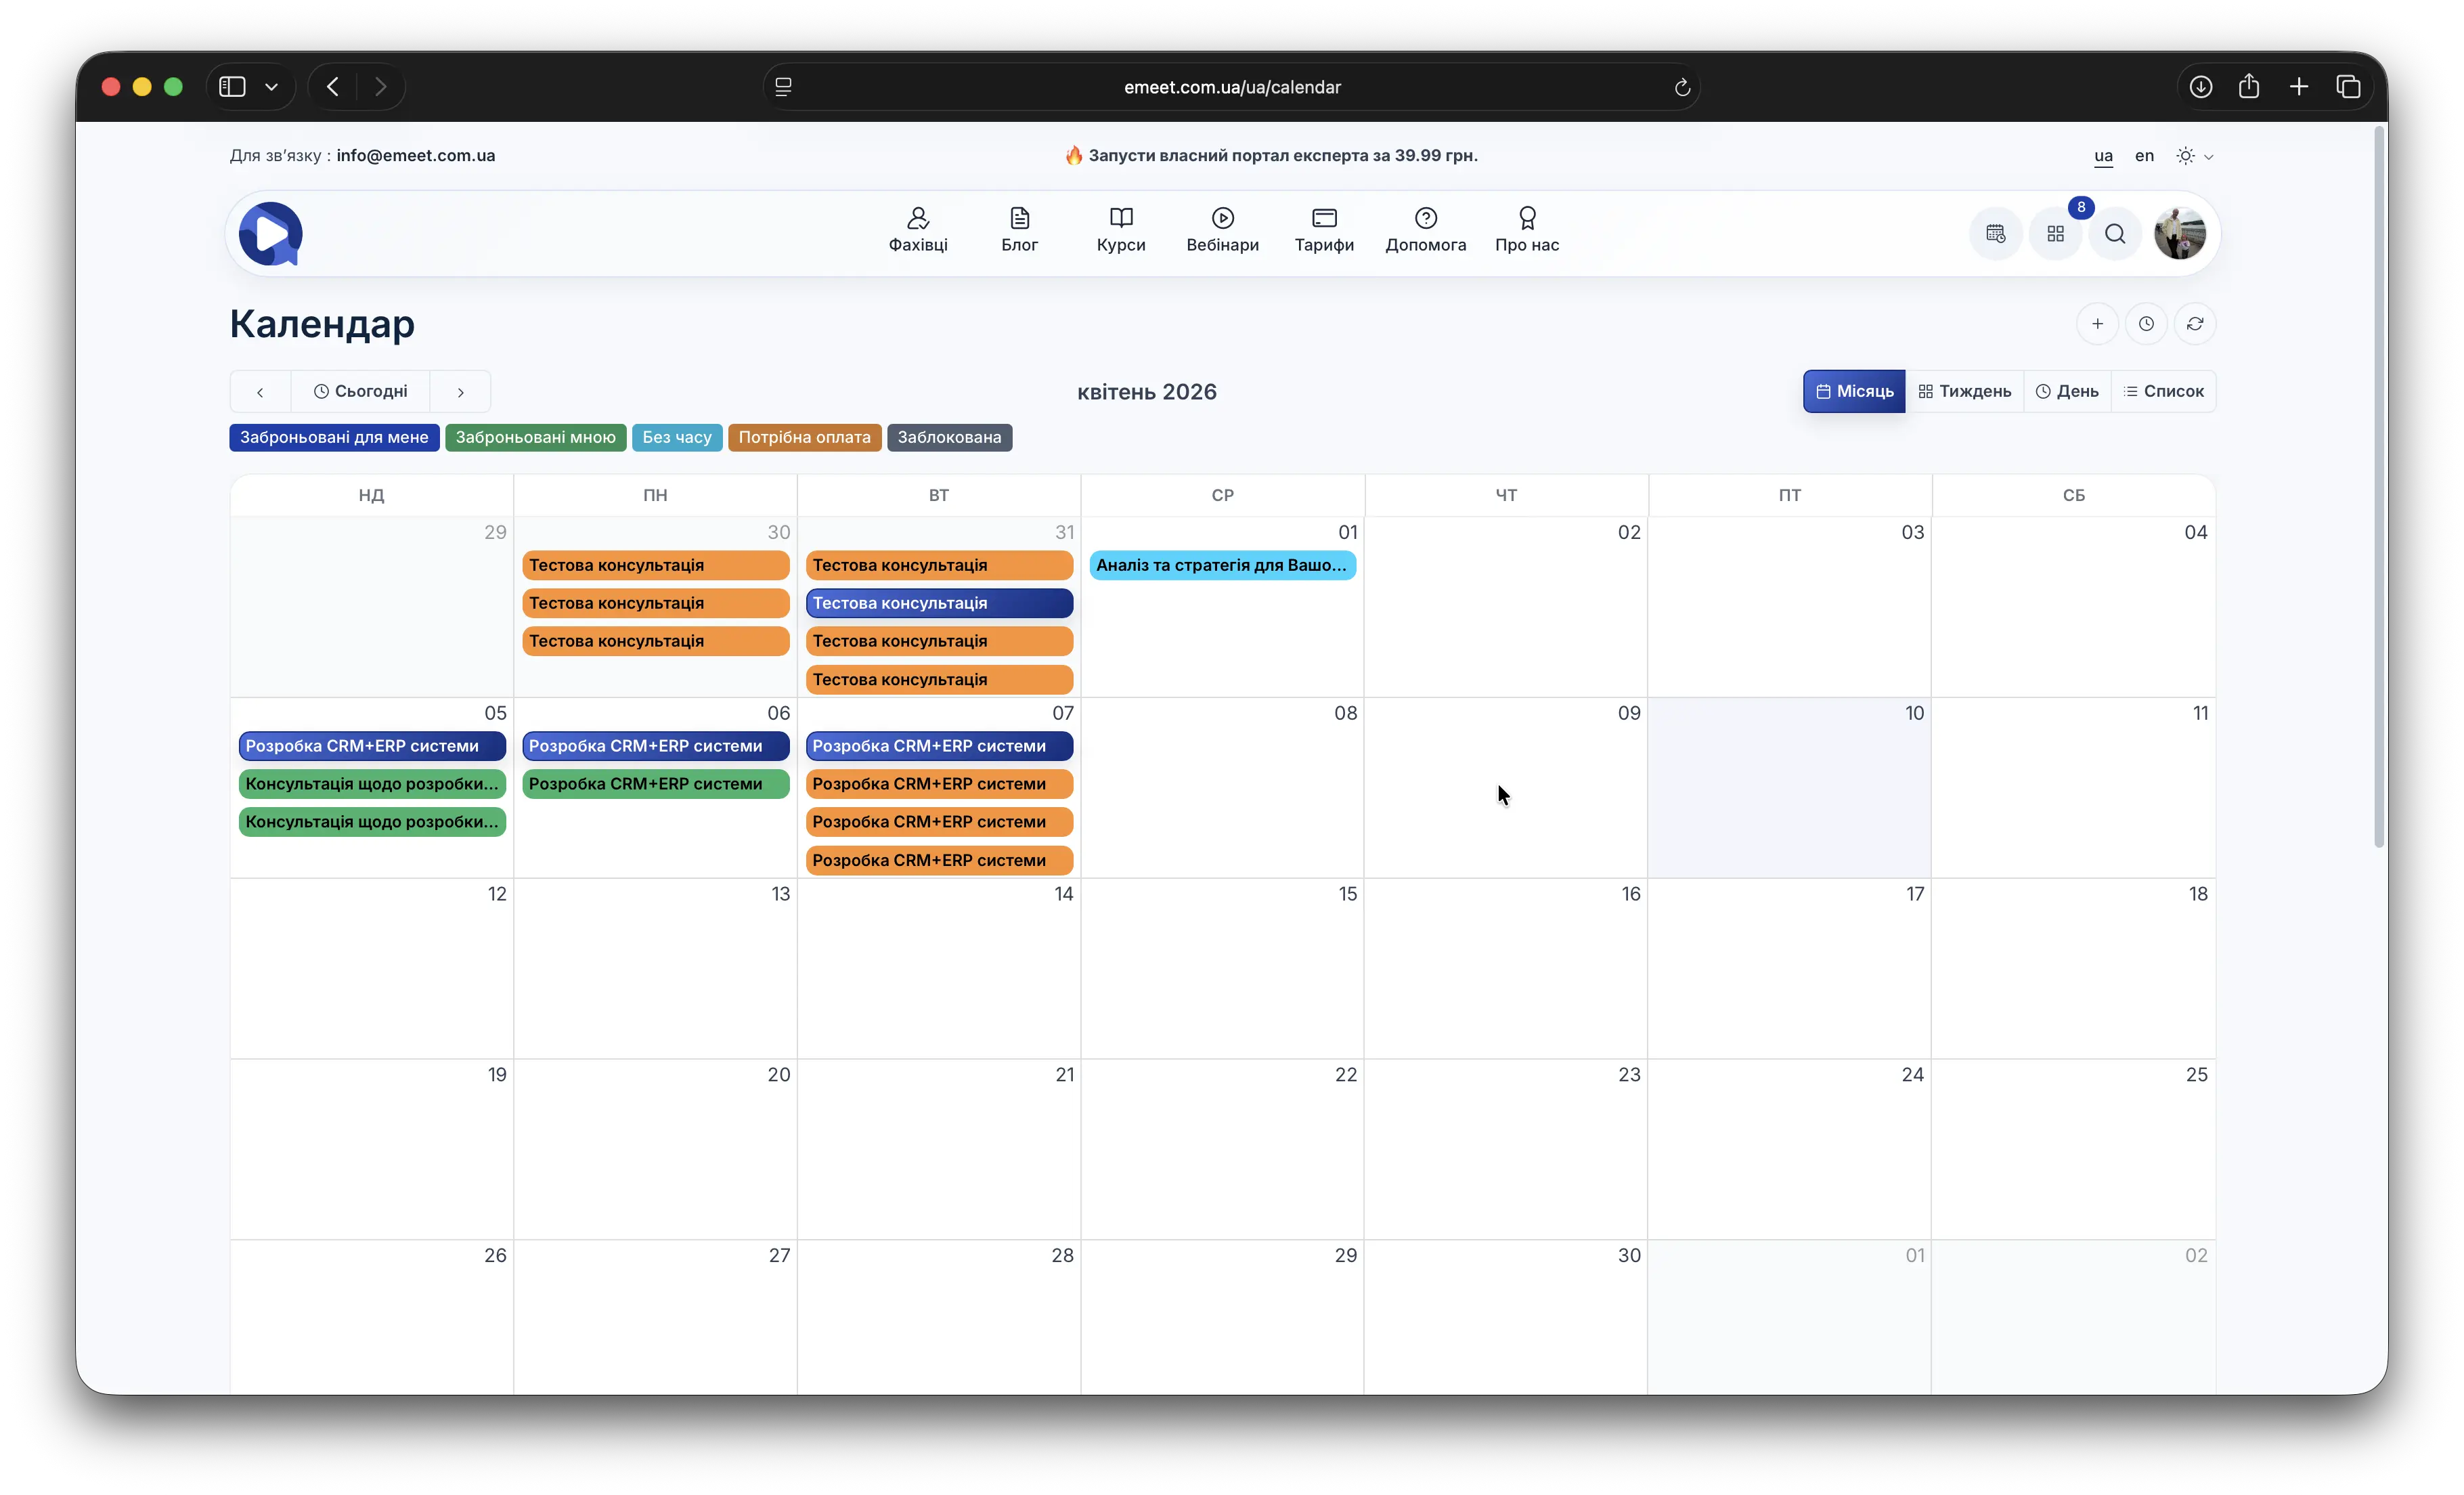Open the Вебінари menu item
Viewport: 2464px width, 1495px height.
coord(1222,230)
